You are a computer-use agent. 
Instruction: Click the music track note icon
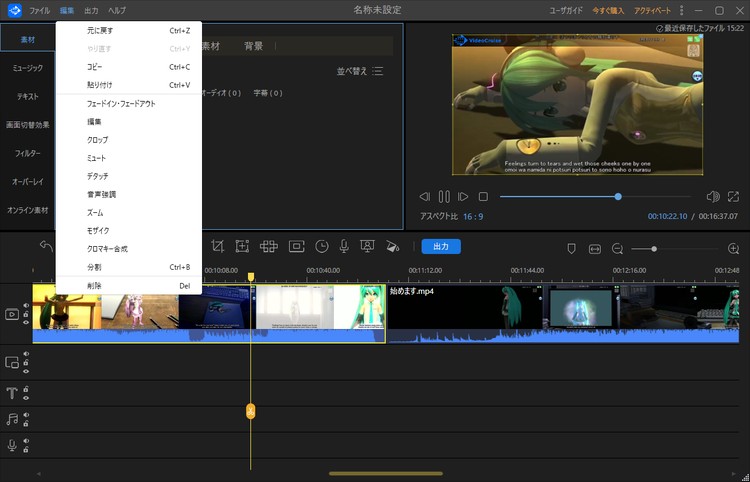(12, 419)
